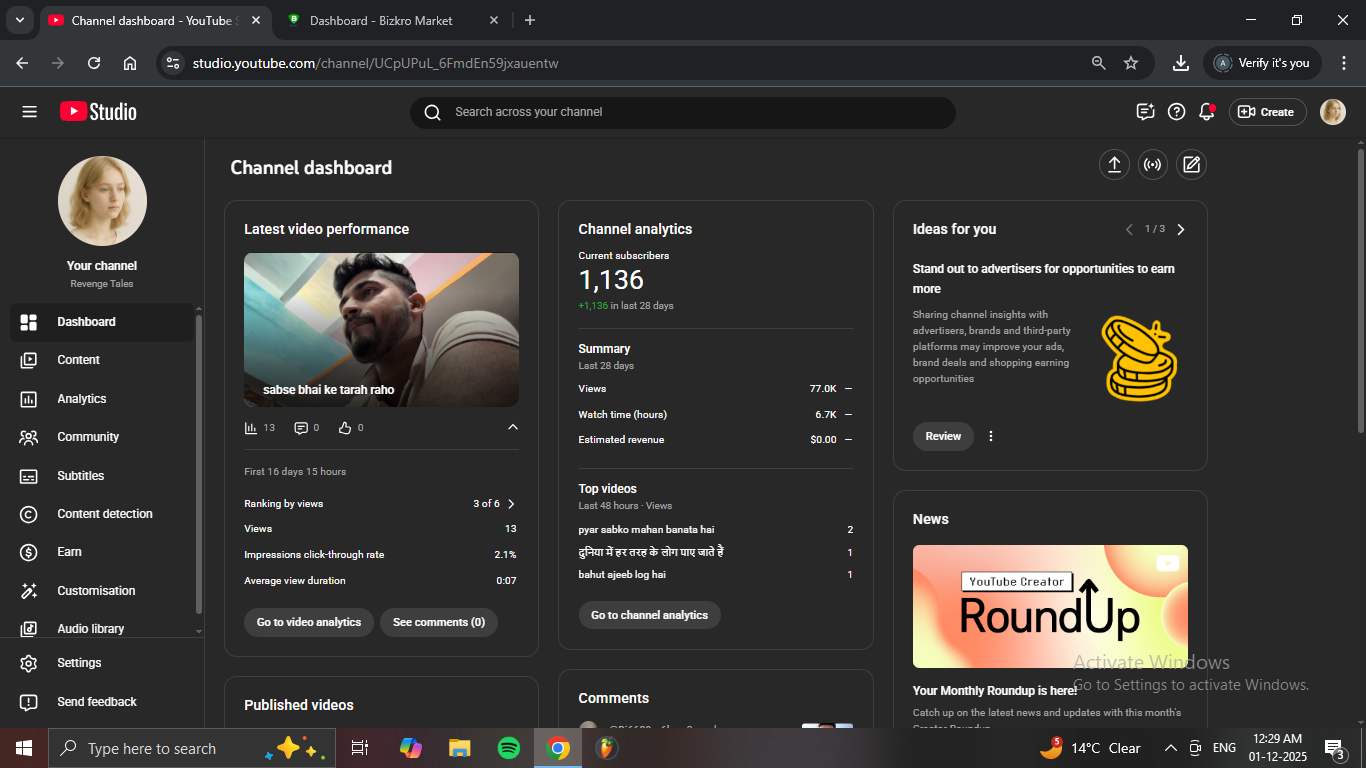This screenshot has height=768, width=1366.
Task: Click the create post pencil icon
Action: pyautogui.click(x=1191, y=165)
